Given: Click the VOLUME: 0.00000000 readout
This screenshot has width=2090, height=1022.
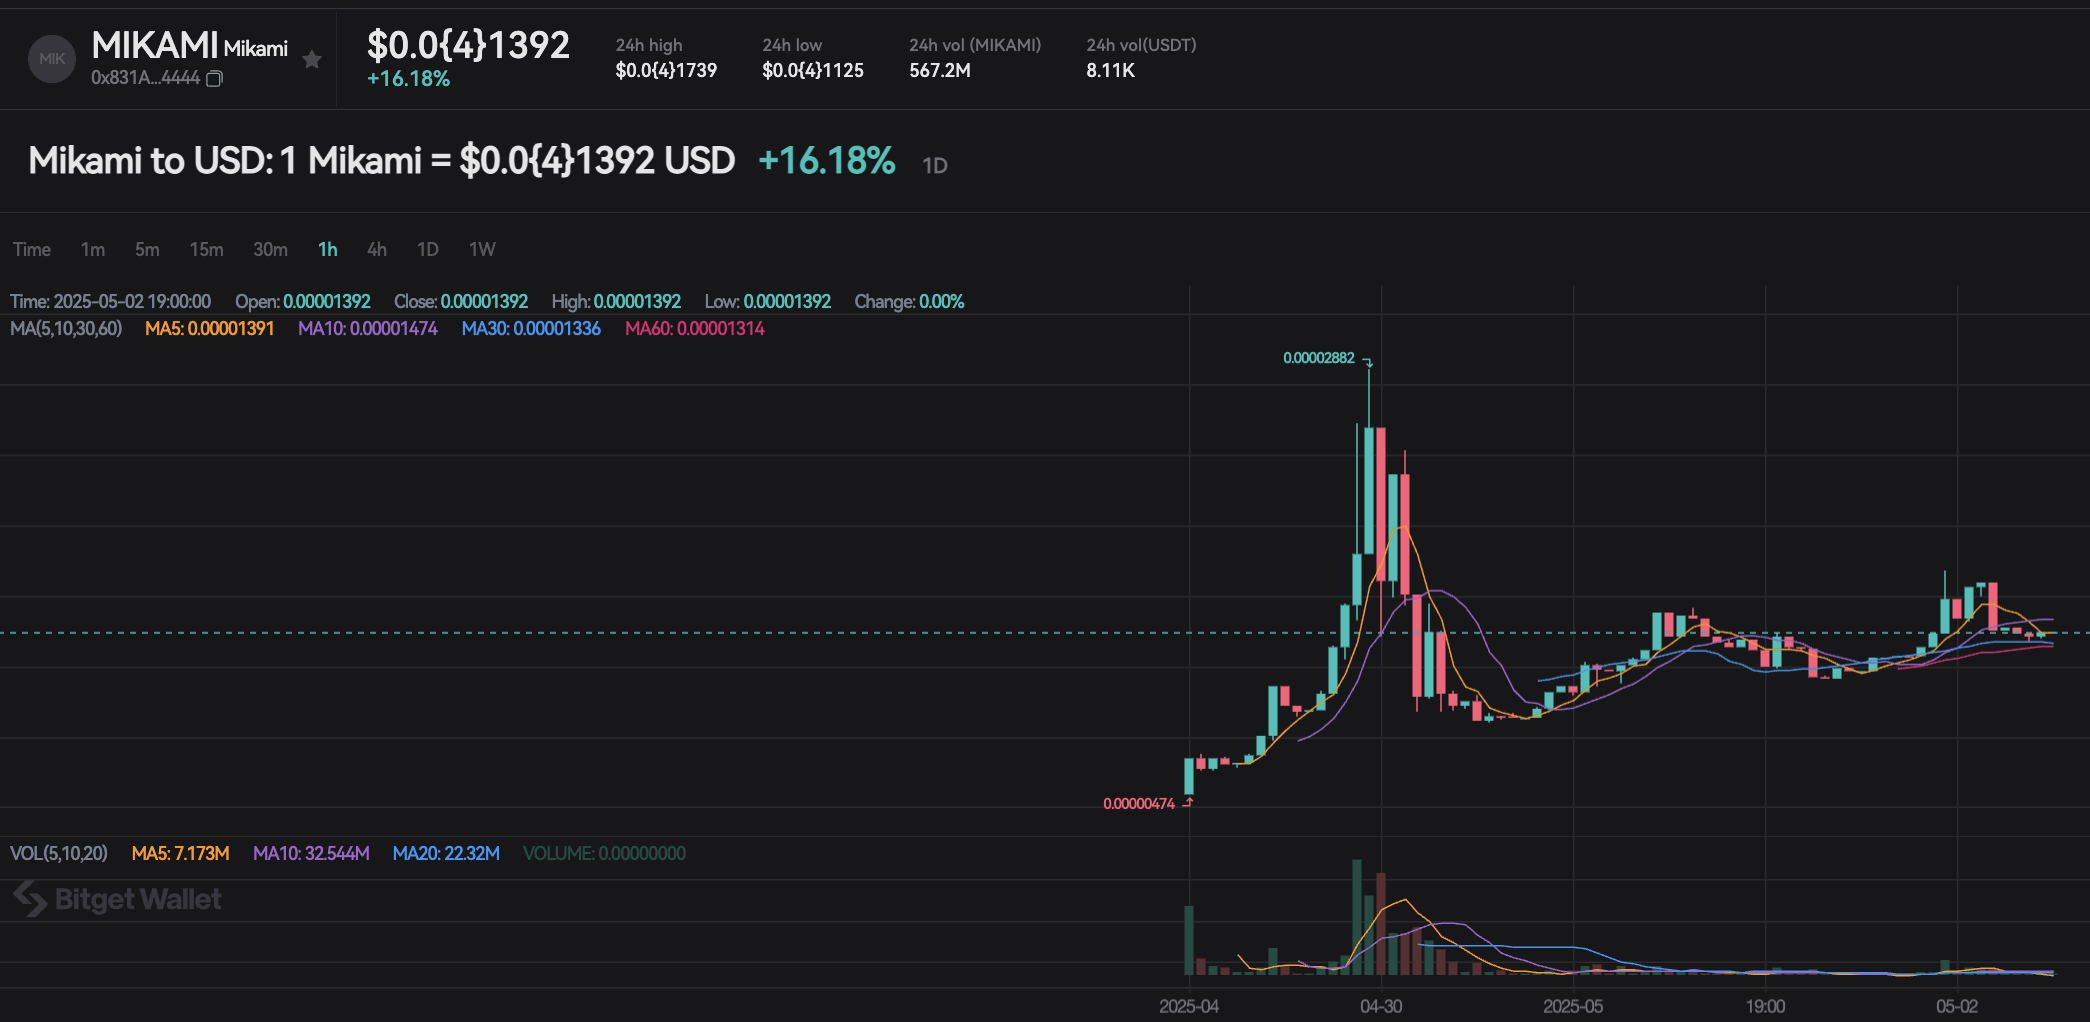Looking at the screenshot, I should [x=604, y=854].
